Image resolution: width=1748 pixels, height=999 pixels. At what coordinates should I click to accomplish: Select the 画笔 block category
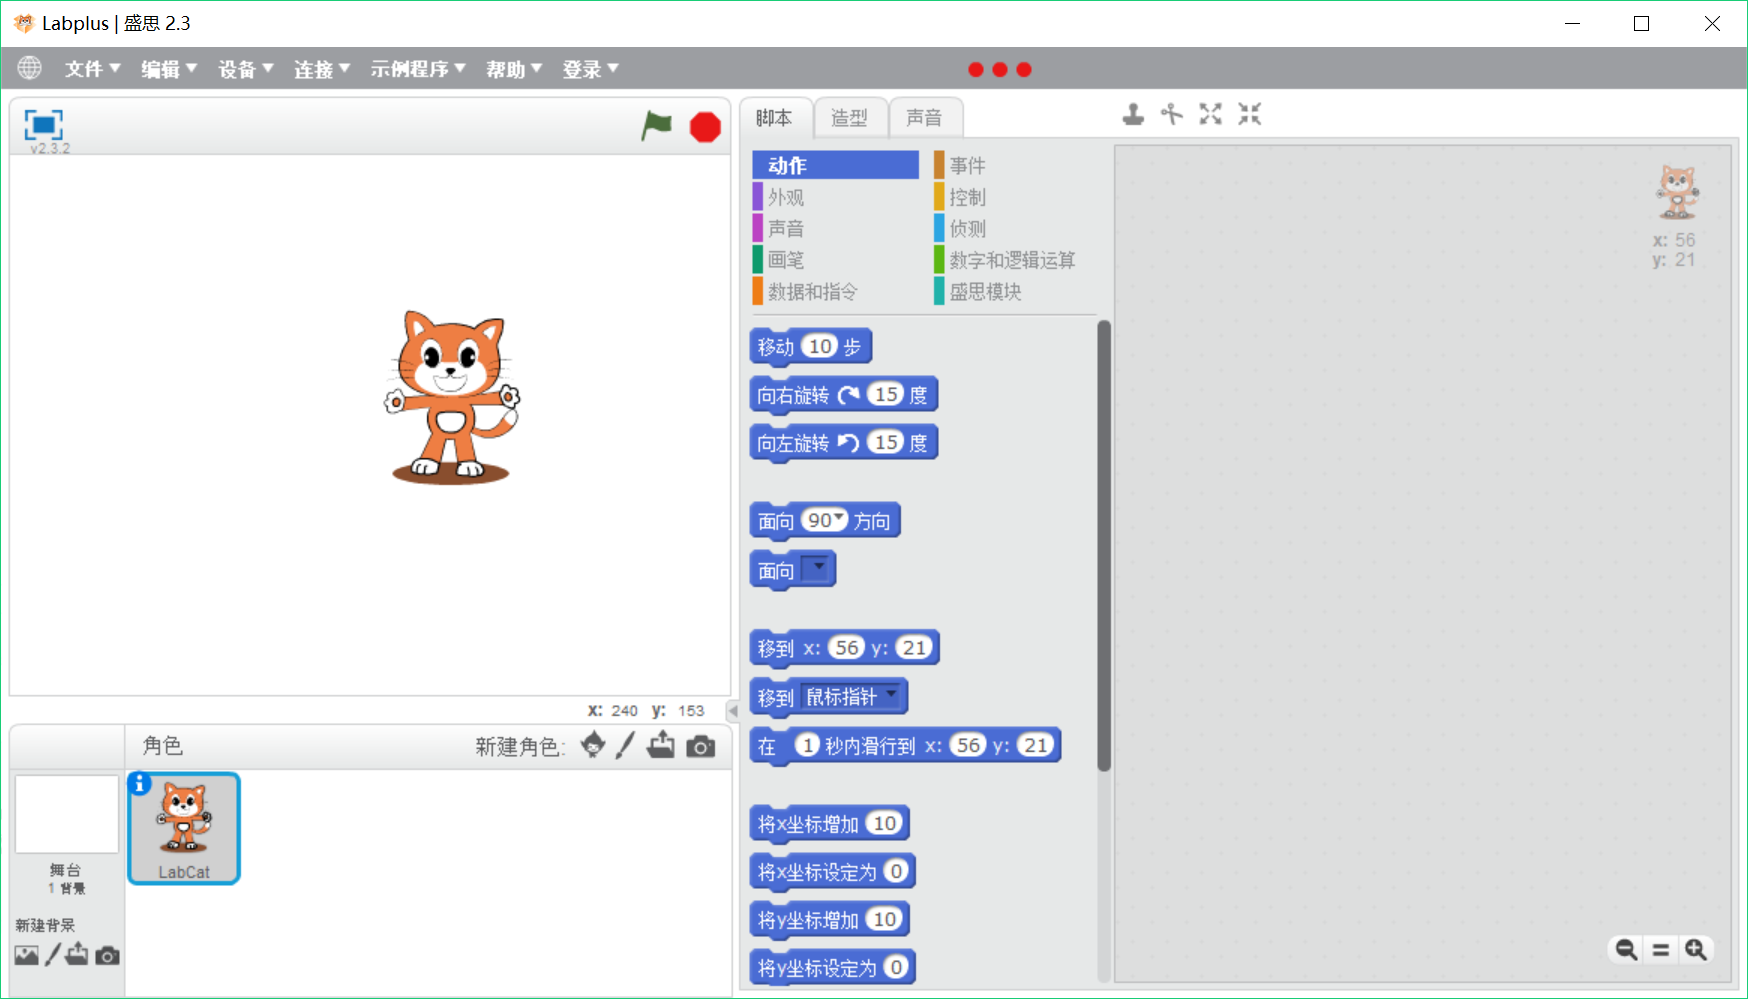coord(786,260)
